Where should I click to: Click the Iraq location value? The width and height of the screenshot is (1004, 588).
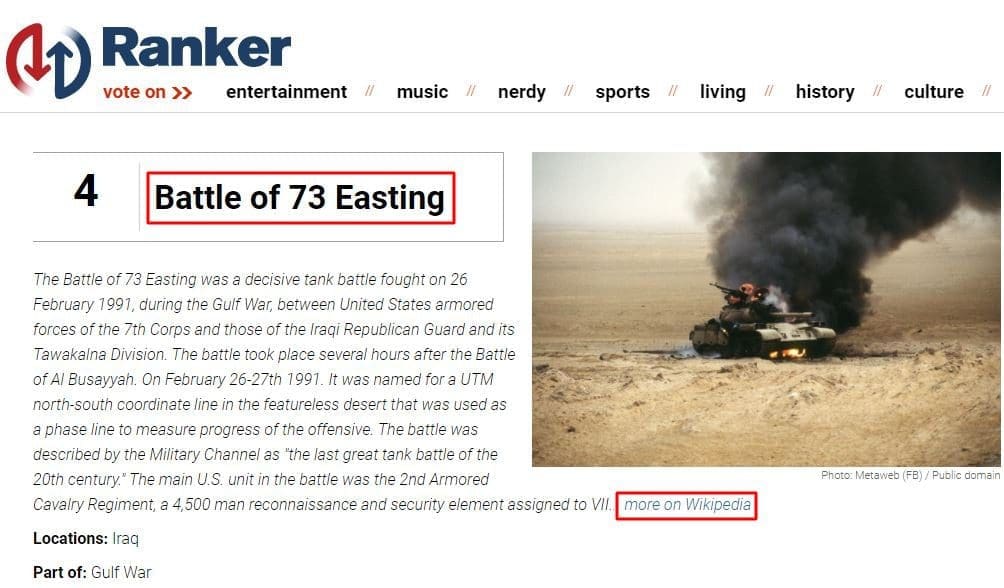(126, 539)
